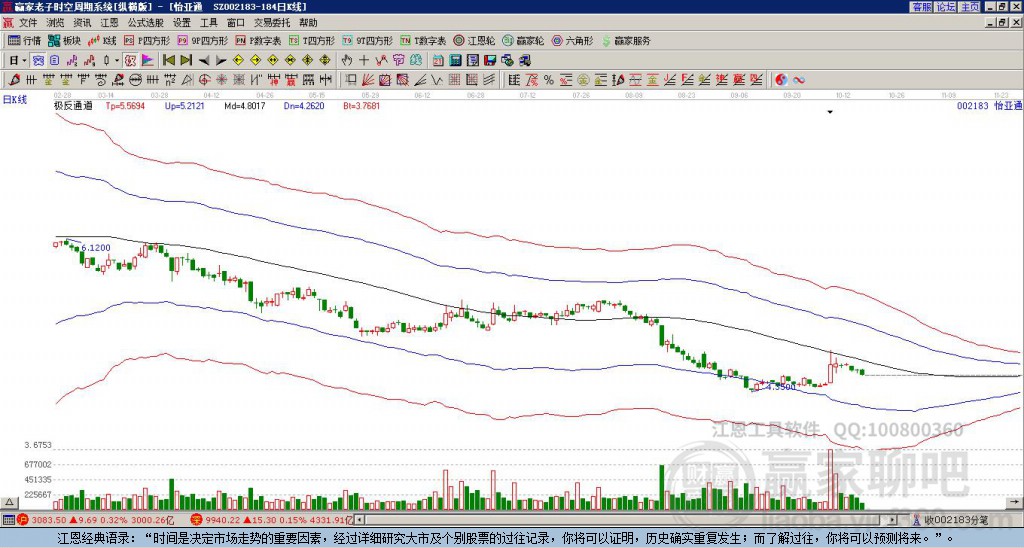Click the 行情 toolbar button

tap(24, 40)
